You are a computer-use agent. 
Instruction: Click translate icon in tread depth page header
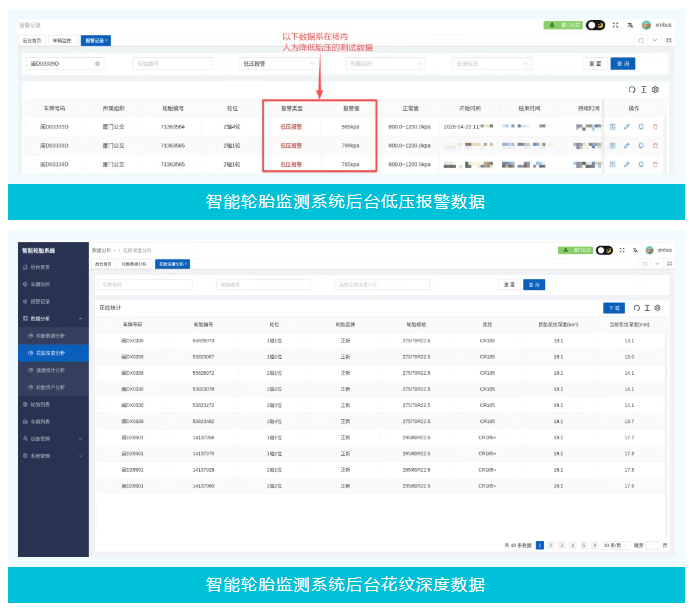[635, 250]
